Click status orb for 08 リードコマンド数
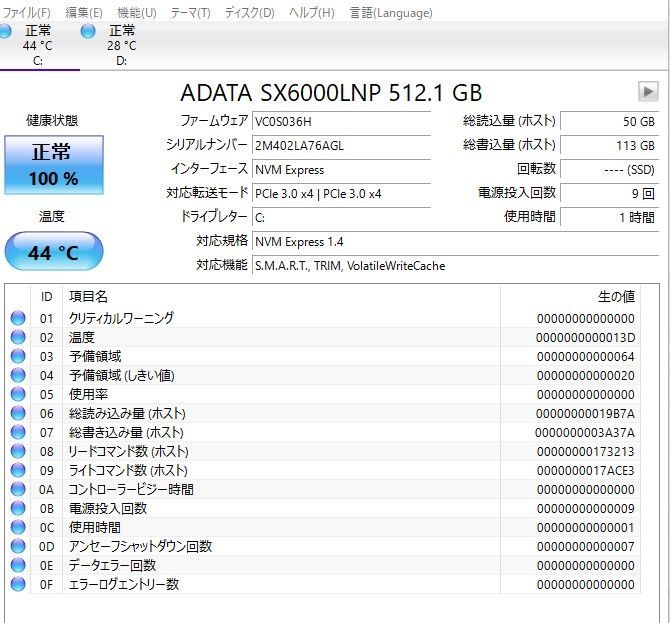This screenshot has width=670, height=623. 18,451
